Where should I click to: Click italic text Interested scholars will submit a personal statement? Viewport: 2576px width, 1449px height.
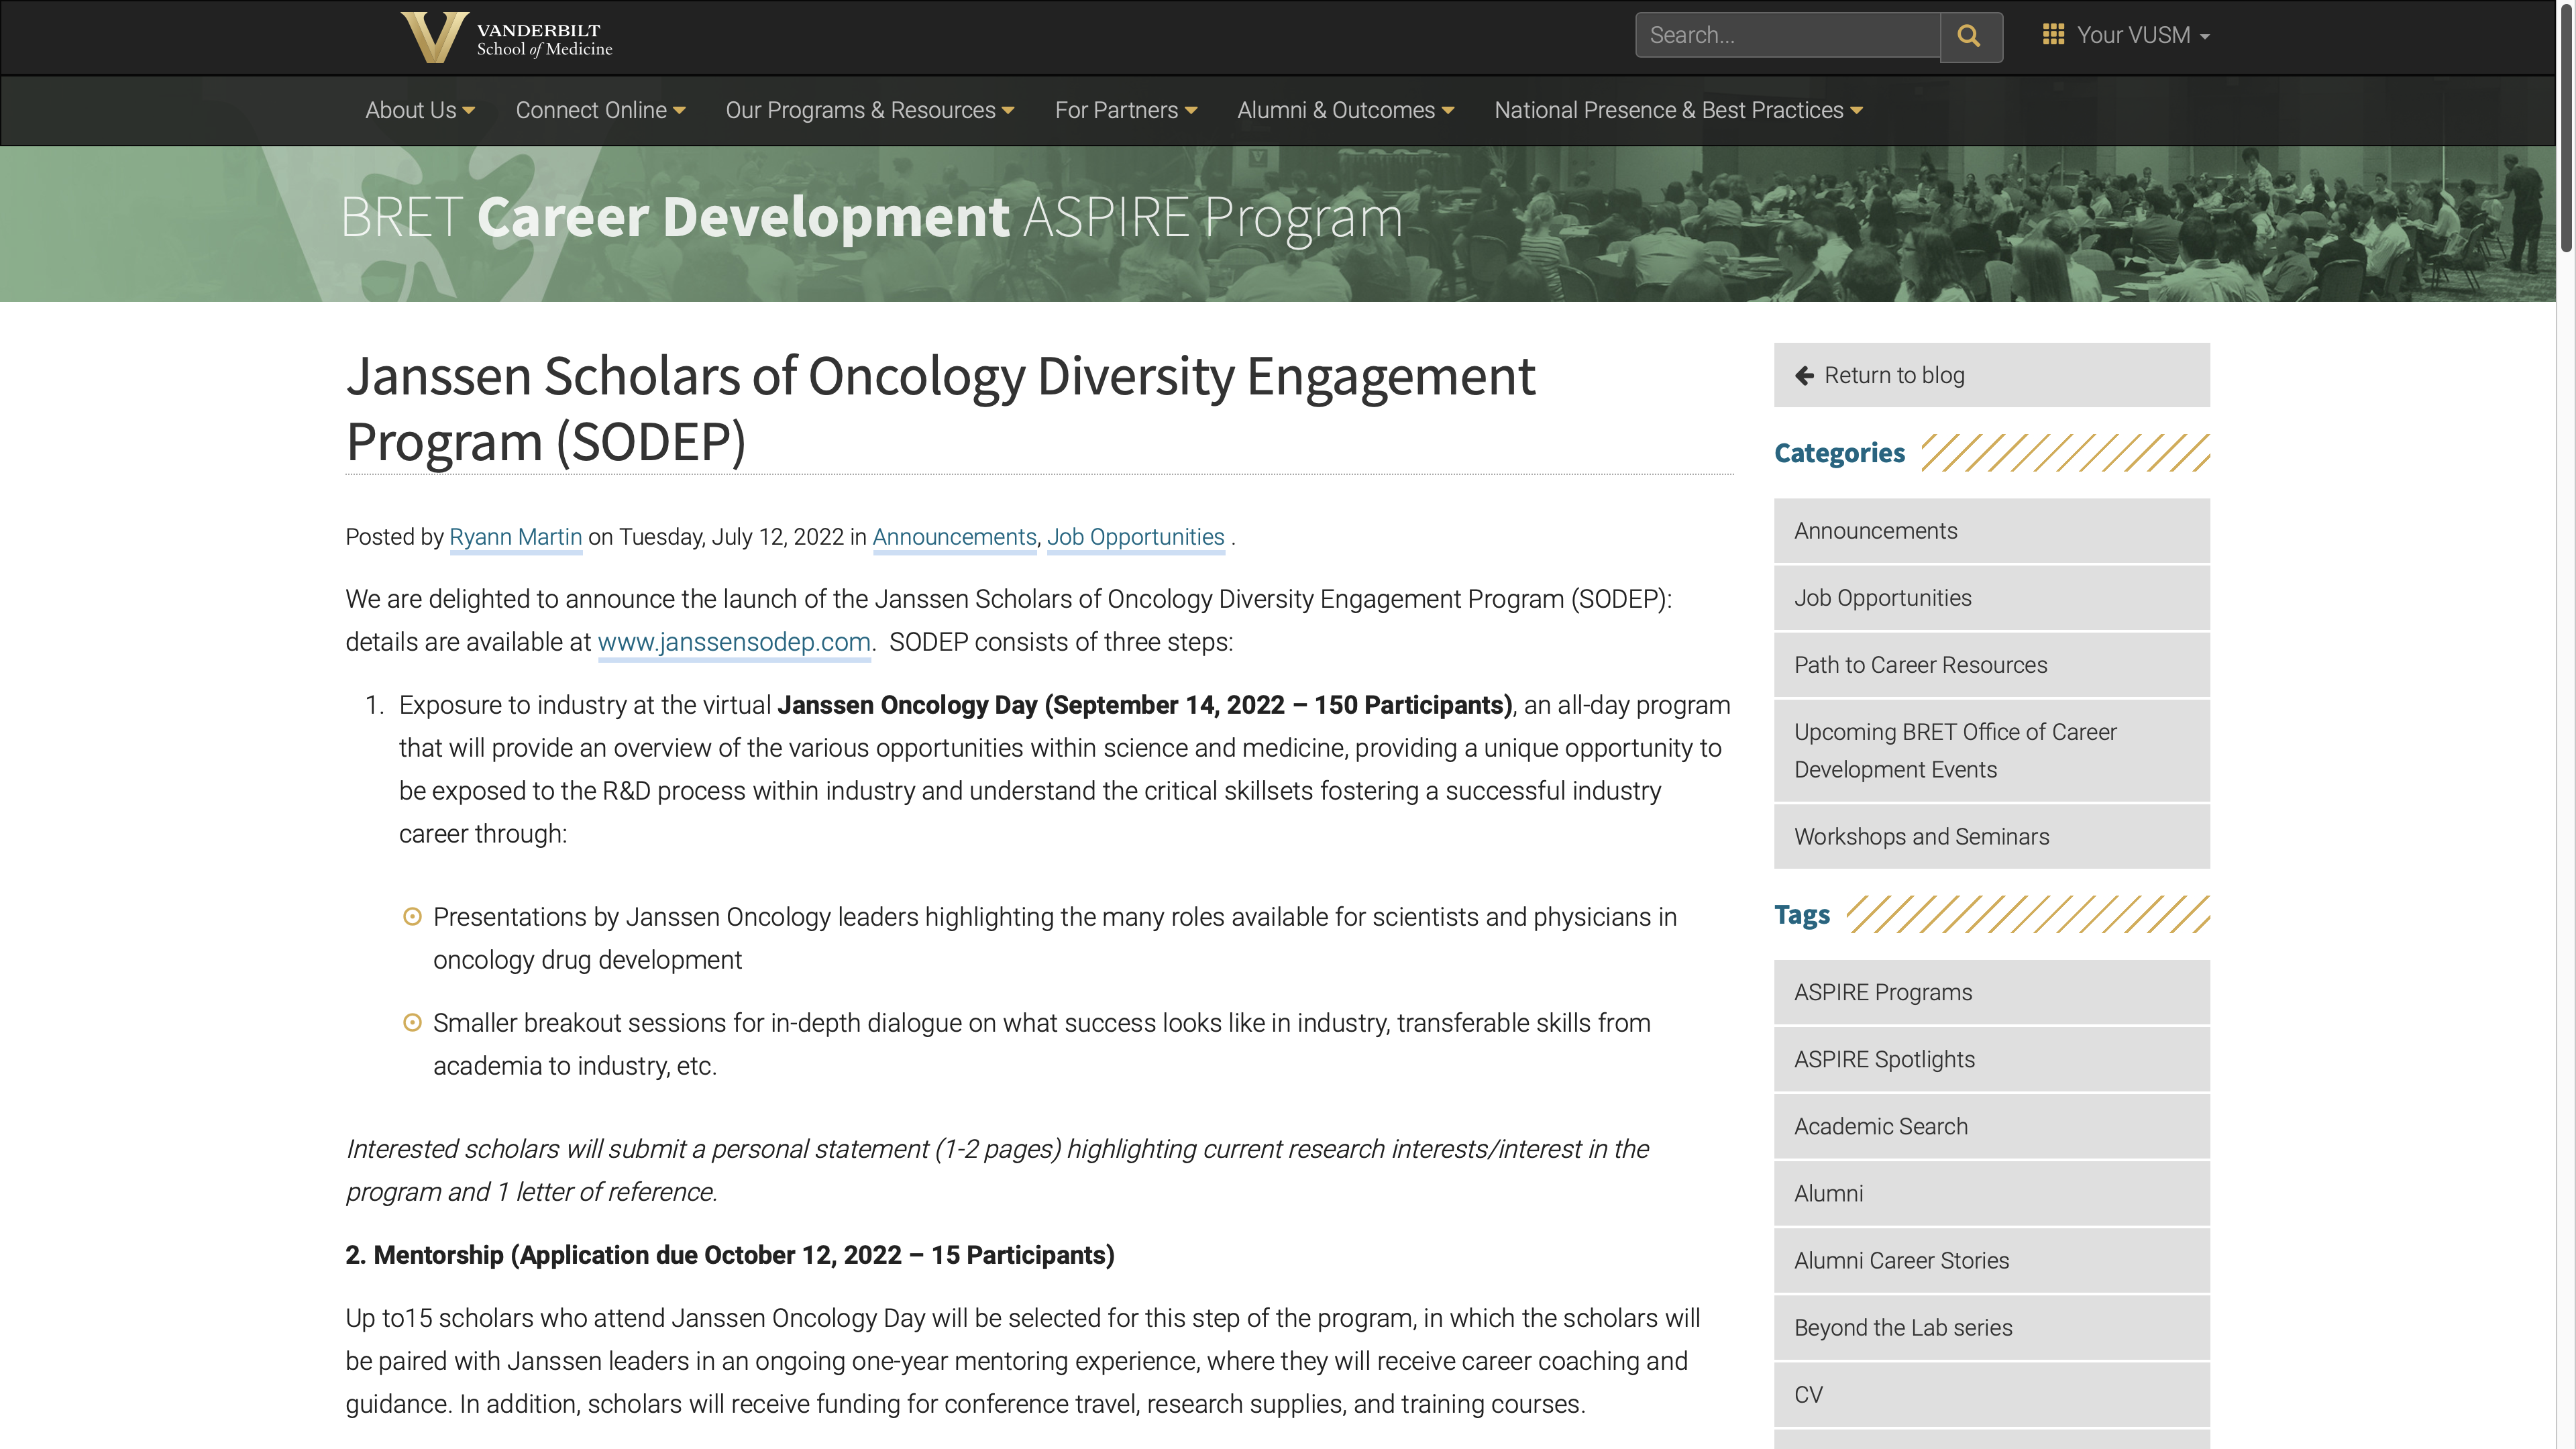point(997,1170)
